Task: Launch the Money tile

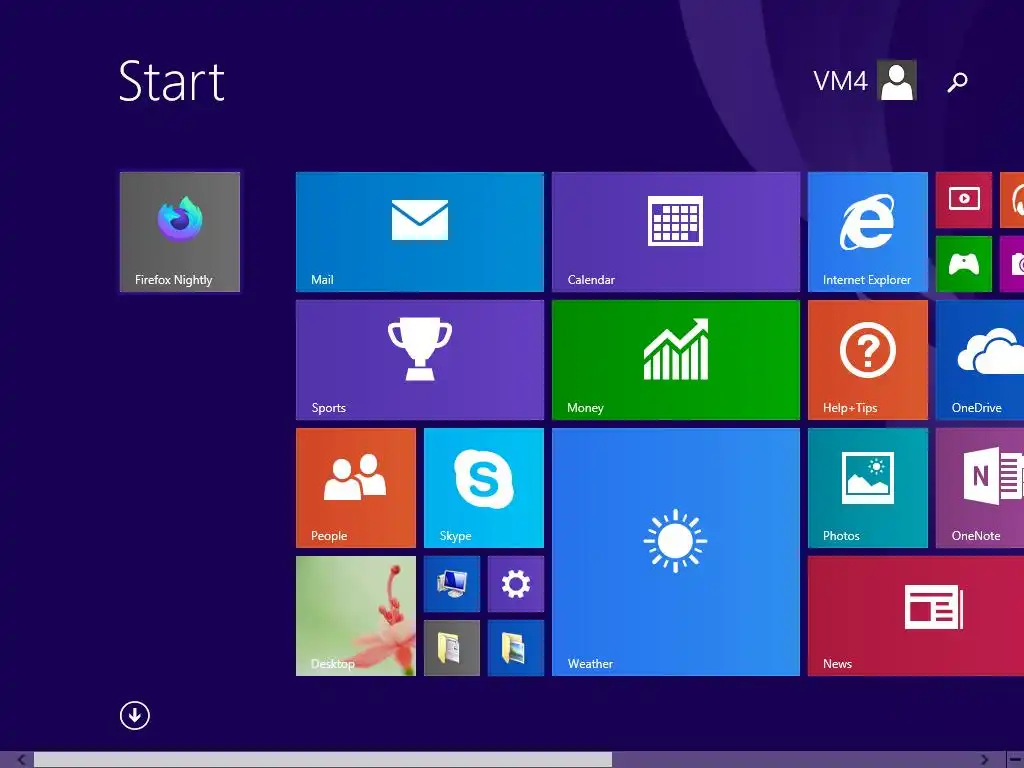Action: click(675, 360)
